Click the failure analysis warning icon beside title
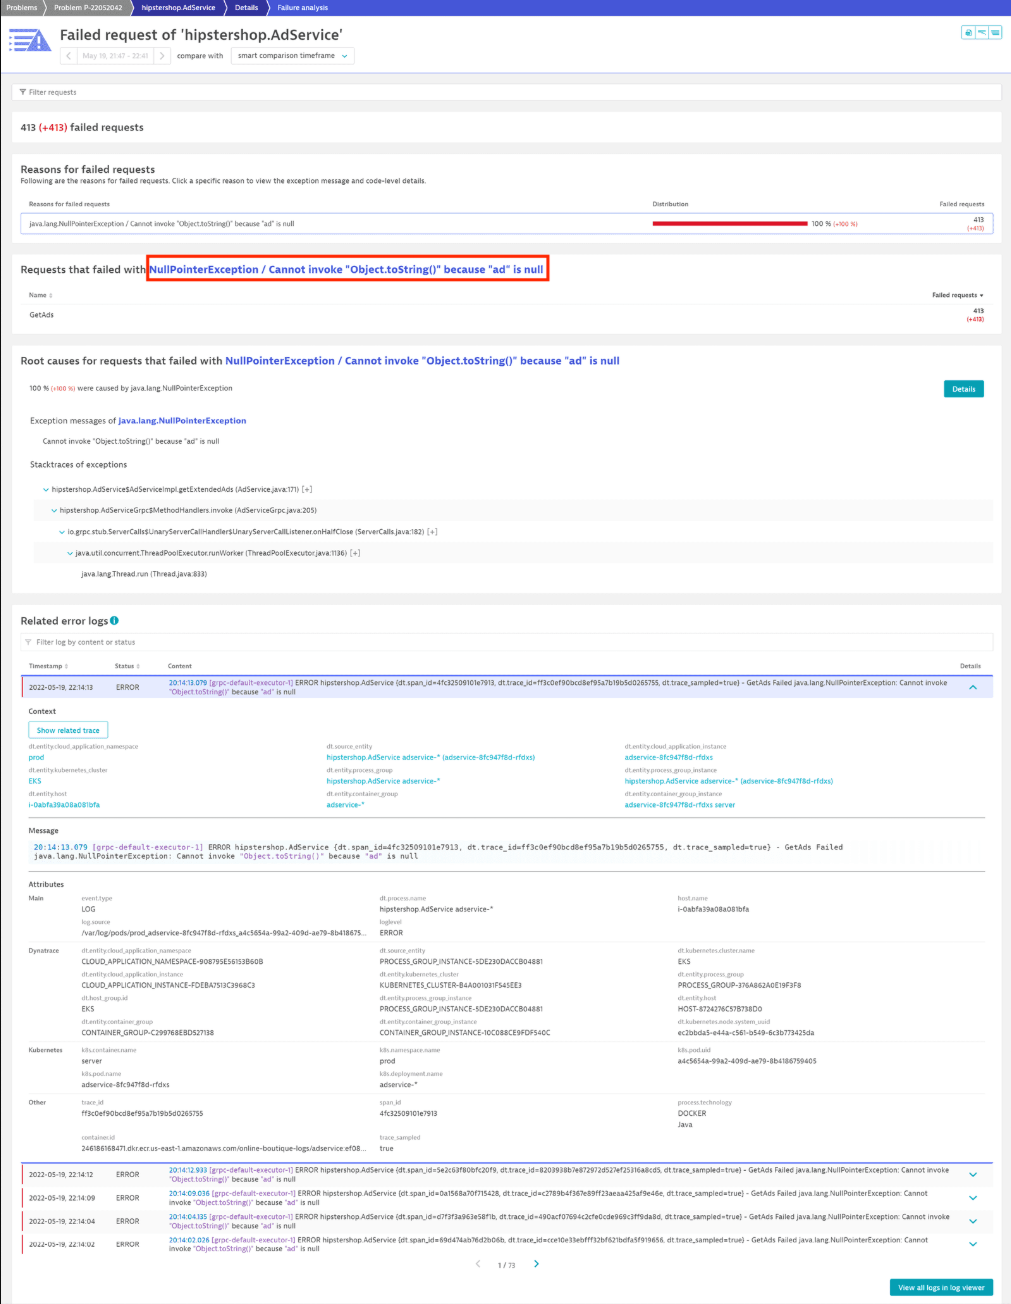 tap(30, 41)
